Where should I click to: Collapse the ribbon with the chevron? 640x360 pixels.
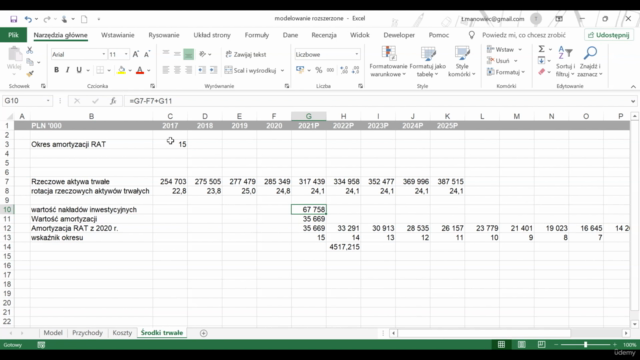633,87
